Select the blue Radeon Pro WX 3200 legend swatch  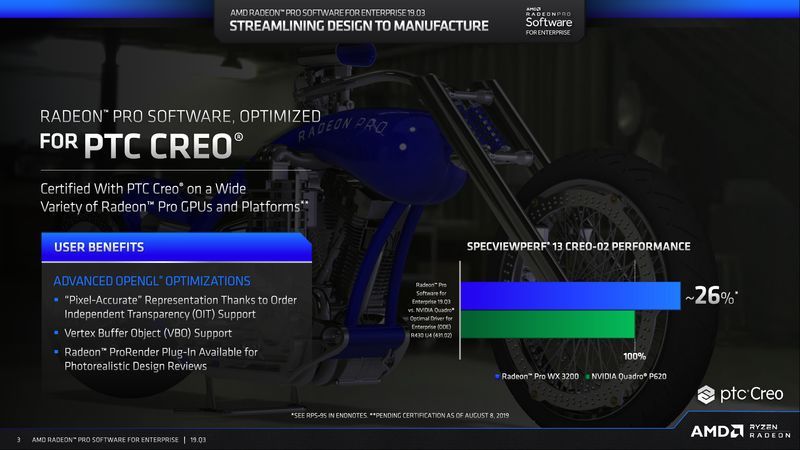(497, 377)
